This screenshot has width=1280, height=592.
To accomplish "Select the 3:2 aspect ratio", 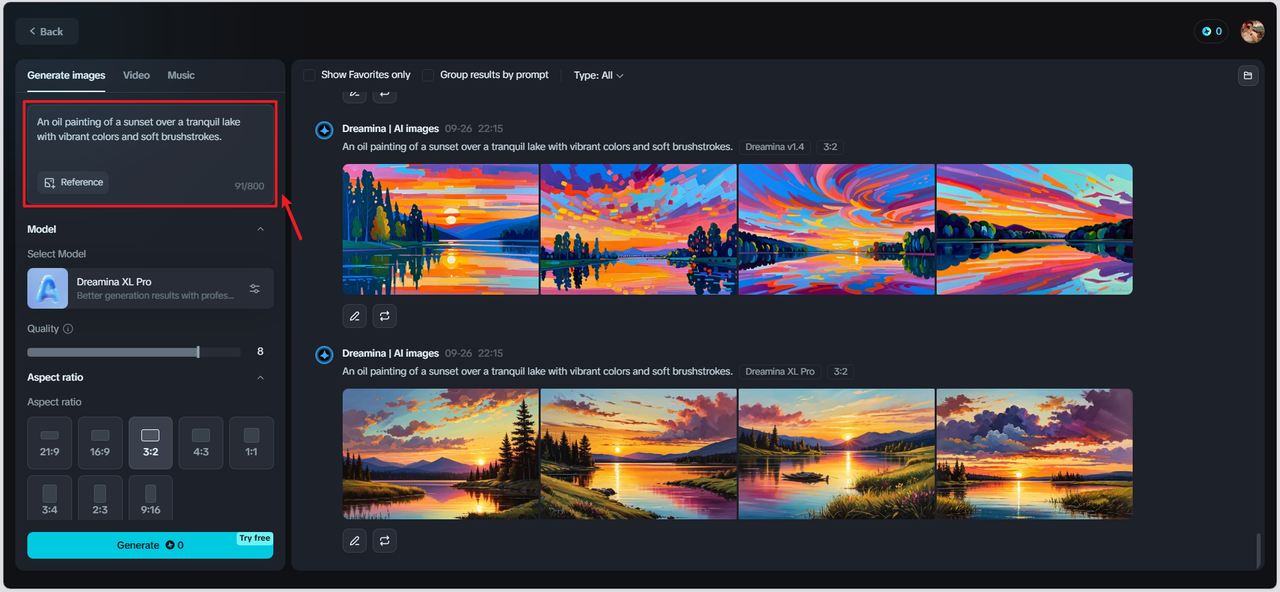I will (150, 443).
